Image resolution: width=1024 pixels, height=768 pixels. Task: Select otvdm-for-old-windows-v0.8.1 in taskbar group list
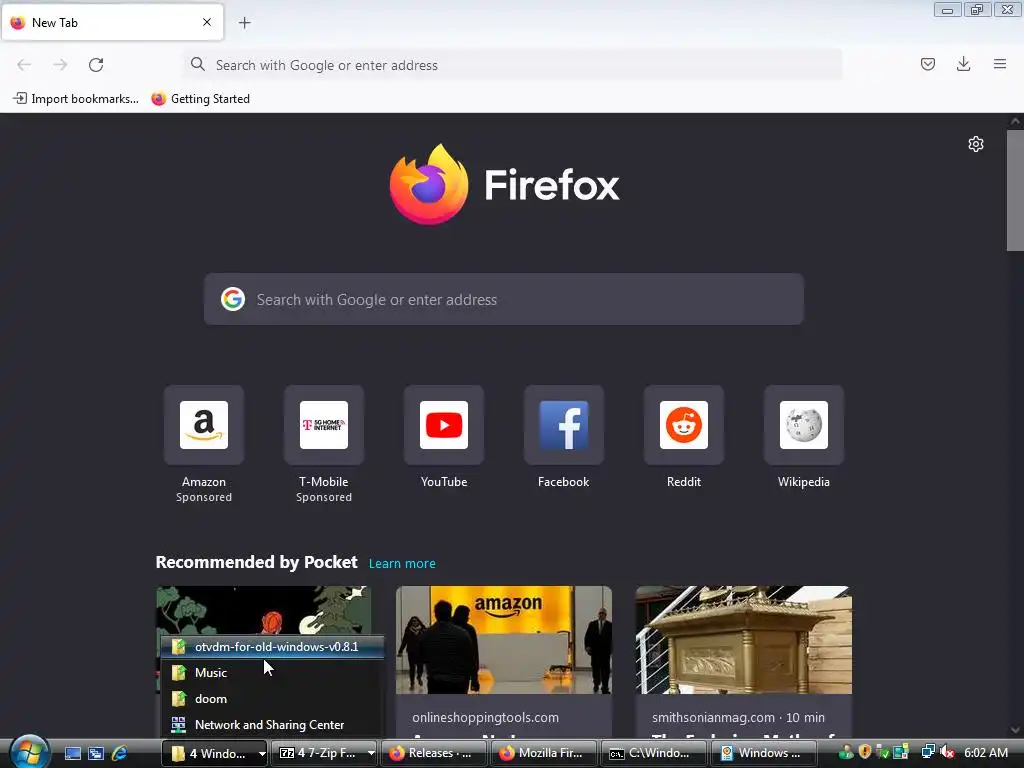(x=273, y=647)
